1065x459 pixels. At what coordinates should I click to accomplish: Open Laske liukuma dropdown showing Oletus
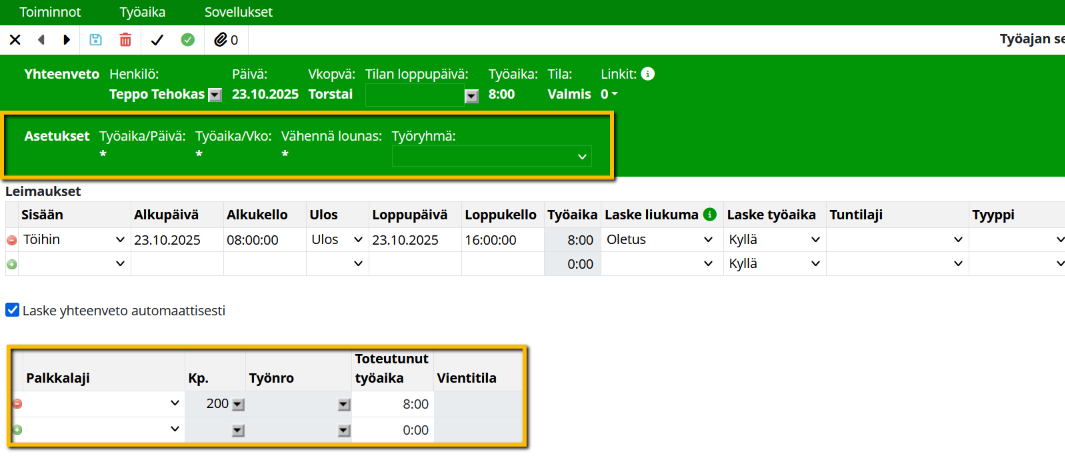pos(660,240)
